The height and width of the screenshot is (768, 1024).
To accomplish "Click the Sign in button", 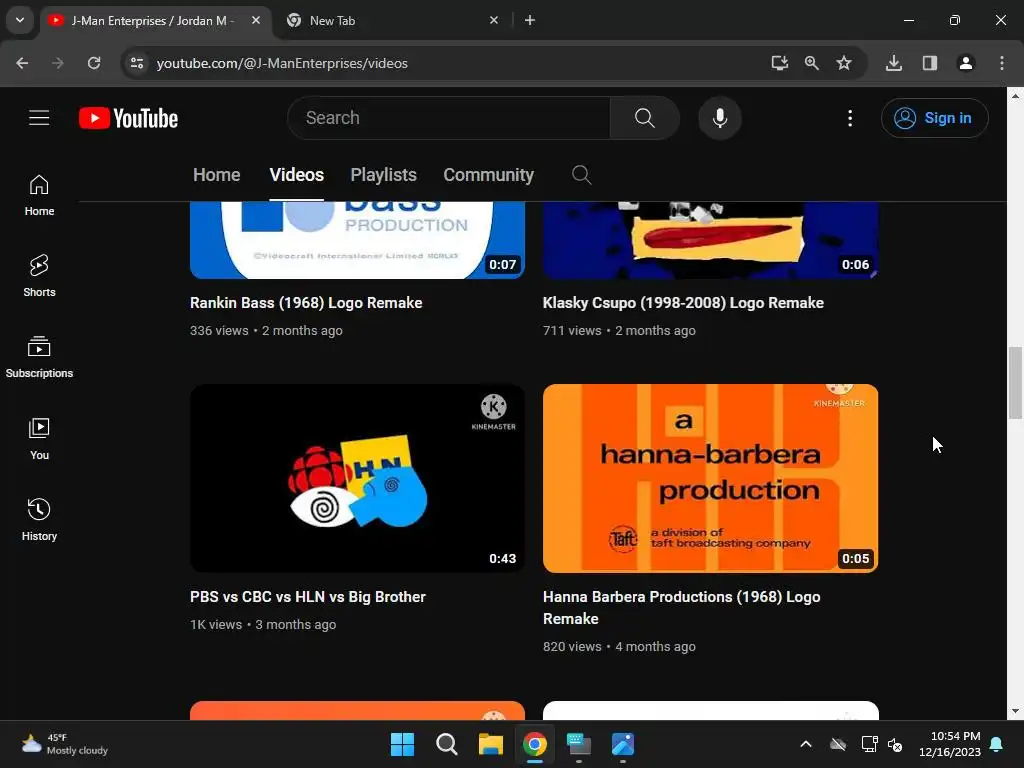I will pyautogui.click(x=935, y=118).
